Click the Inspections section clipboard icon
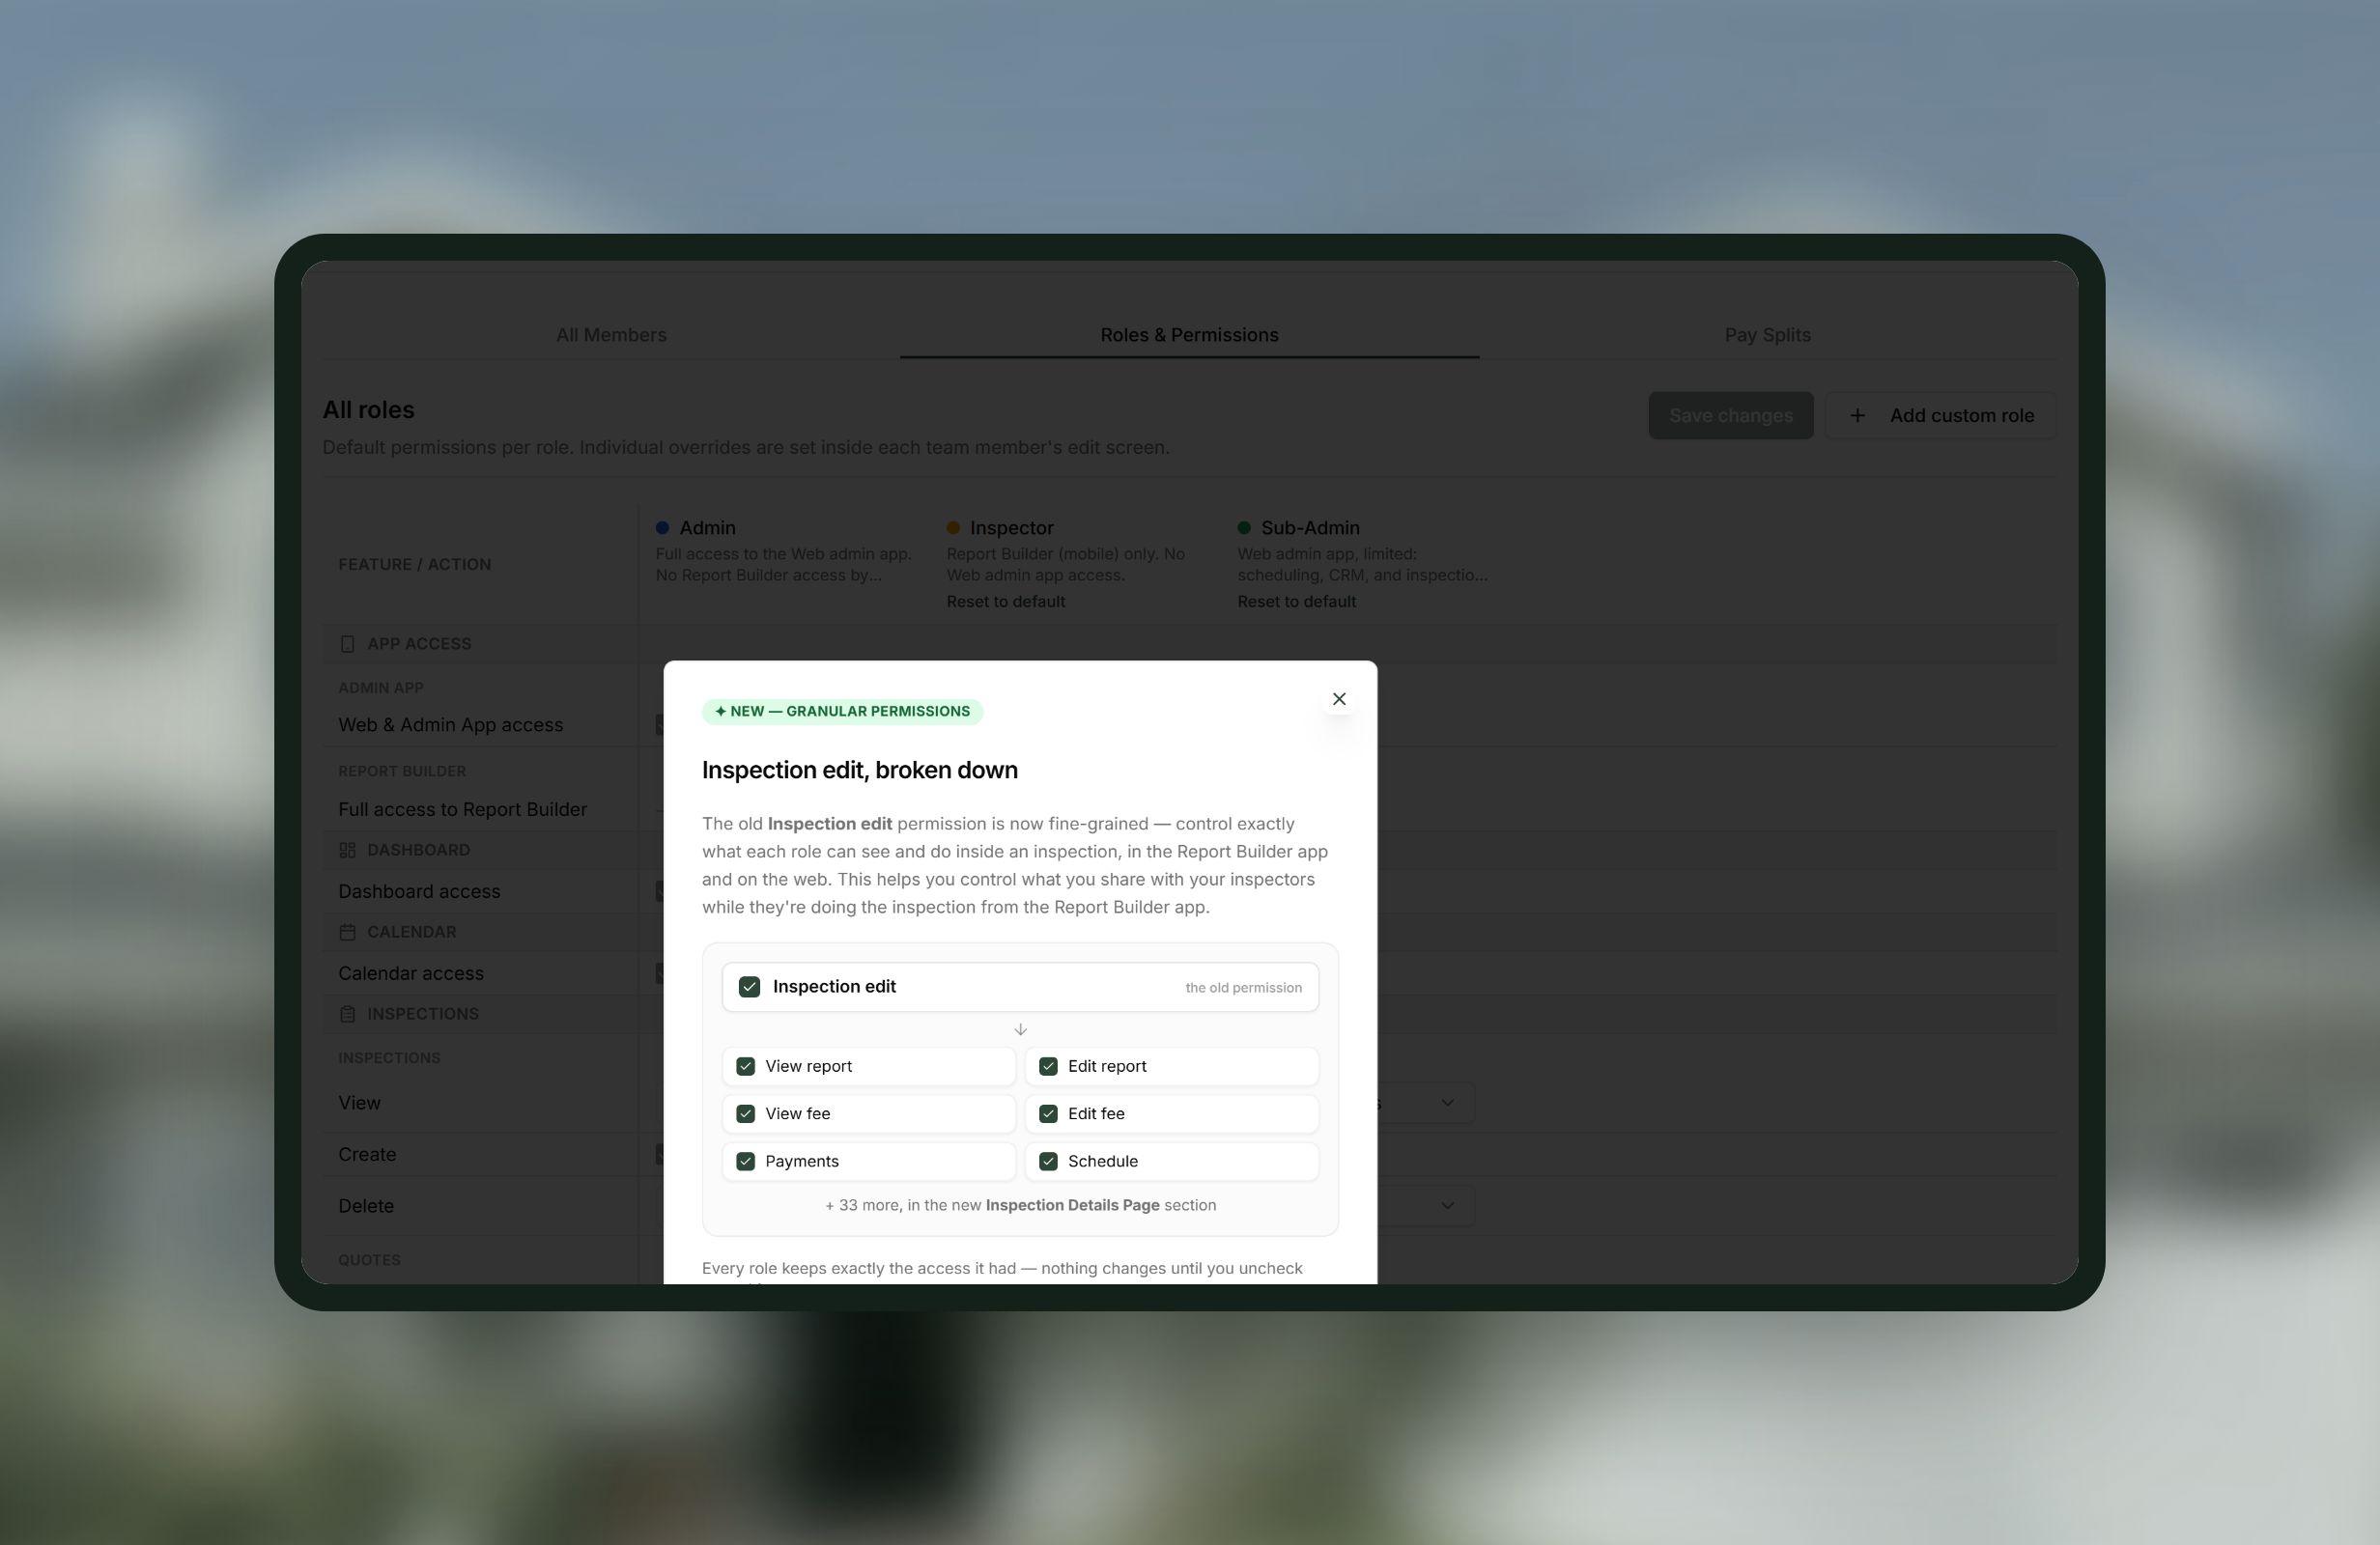This screenshot has width=2380, height=1545. click(x=347, y=1014)
